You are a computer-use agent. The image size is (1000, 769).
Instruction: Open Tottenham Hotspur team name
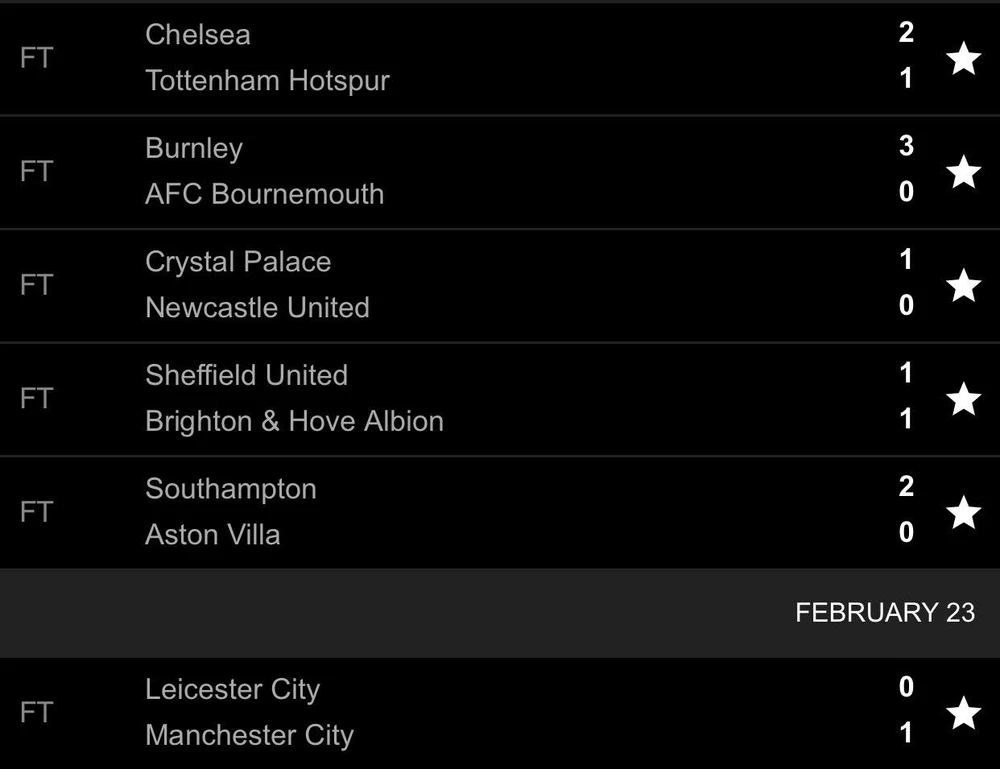[x=267, y=81]
